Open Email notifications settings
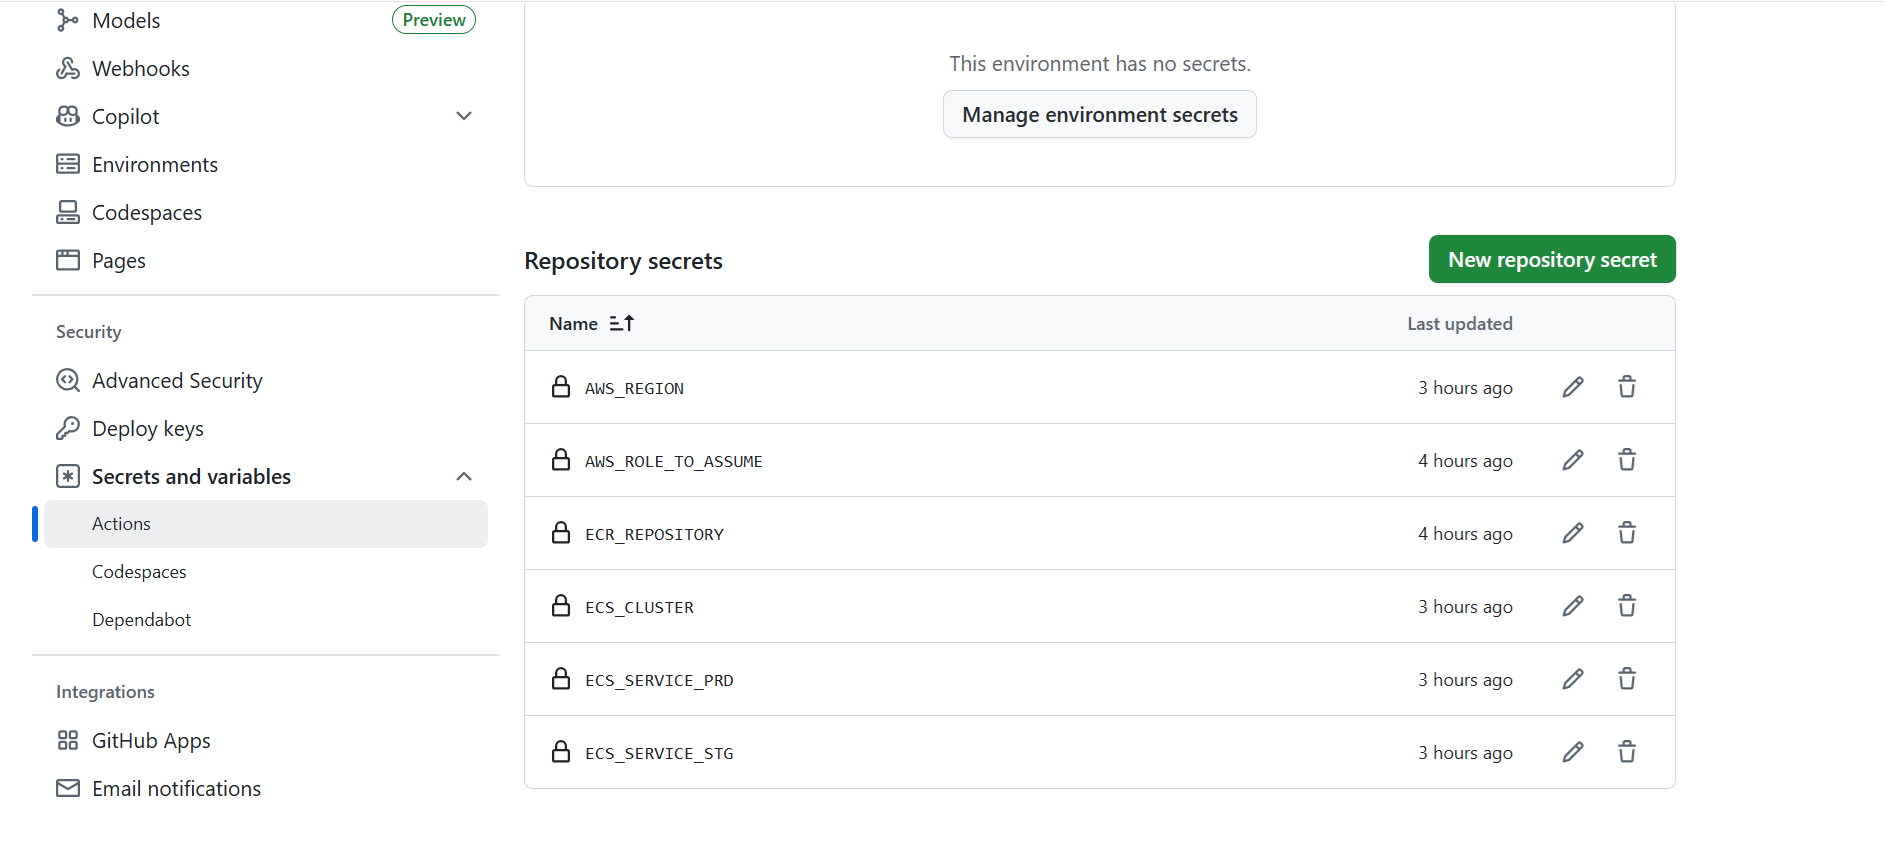This screenshot has height=865, width=1884. (176, 788)
